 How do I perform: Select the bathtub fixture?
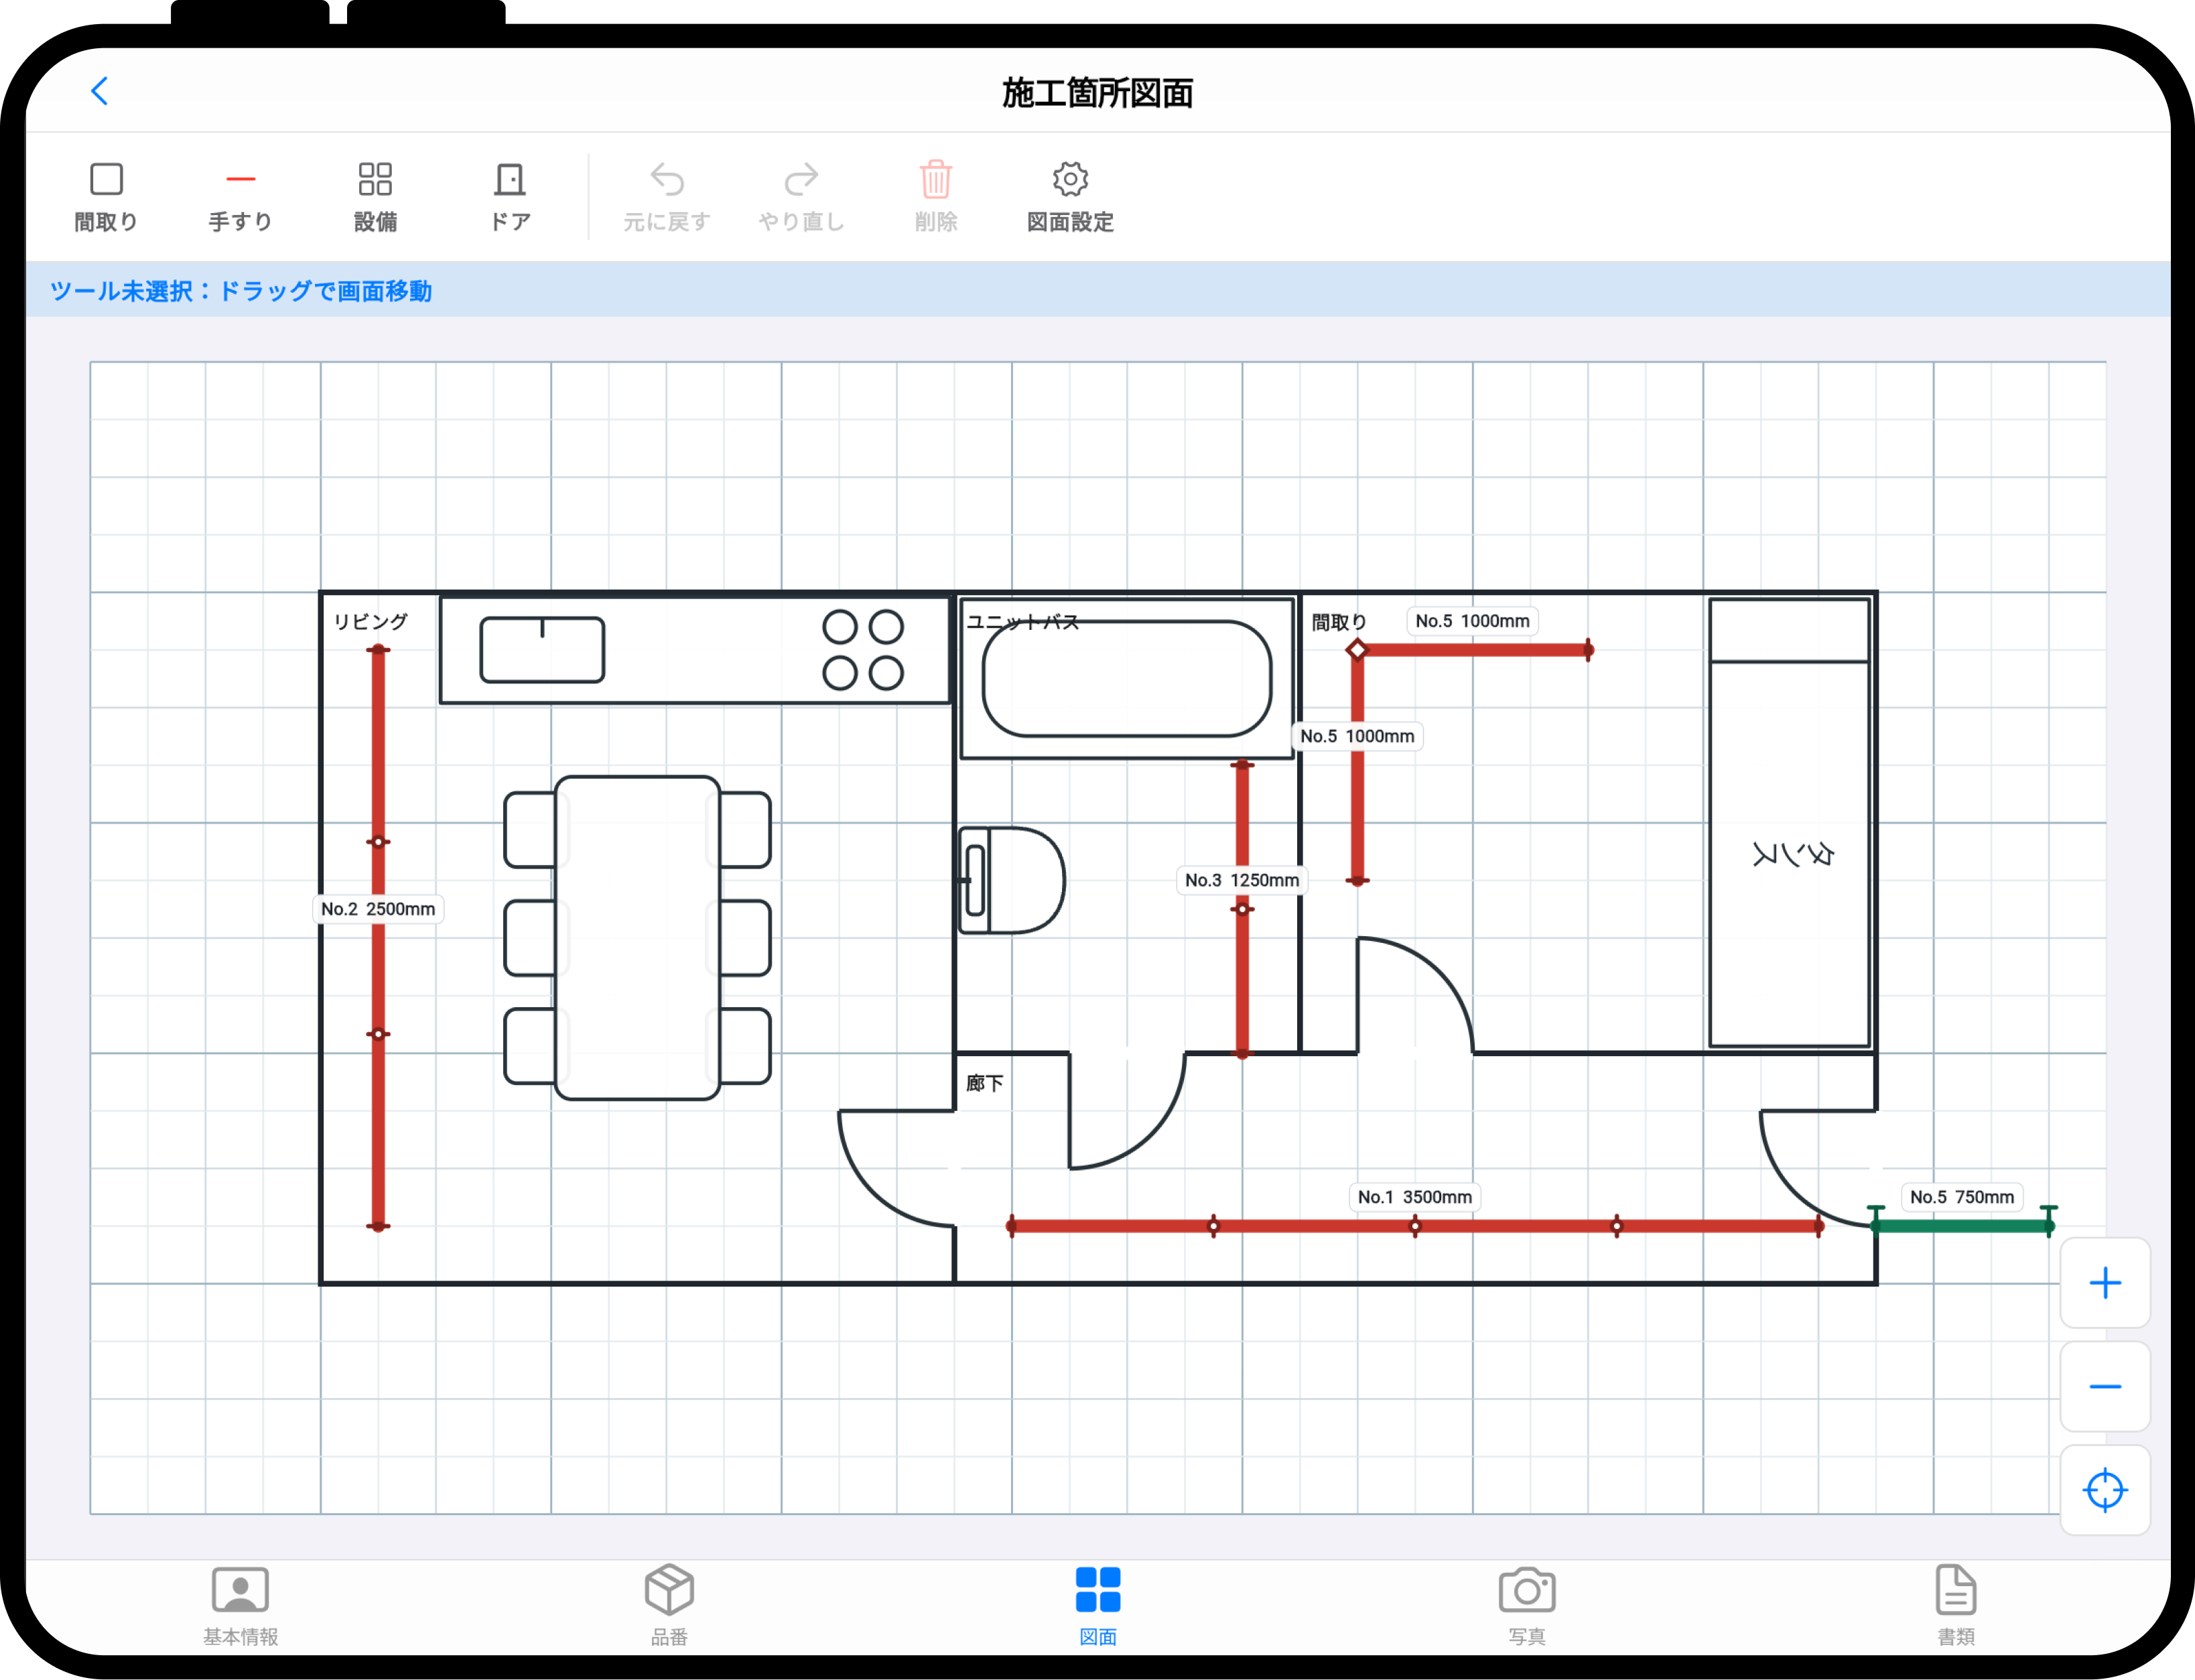(1127, 679)
